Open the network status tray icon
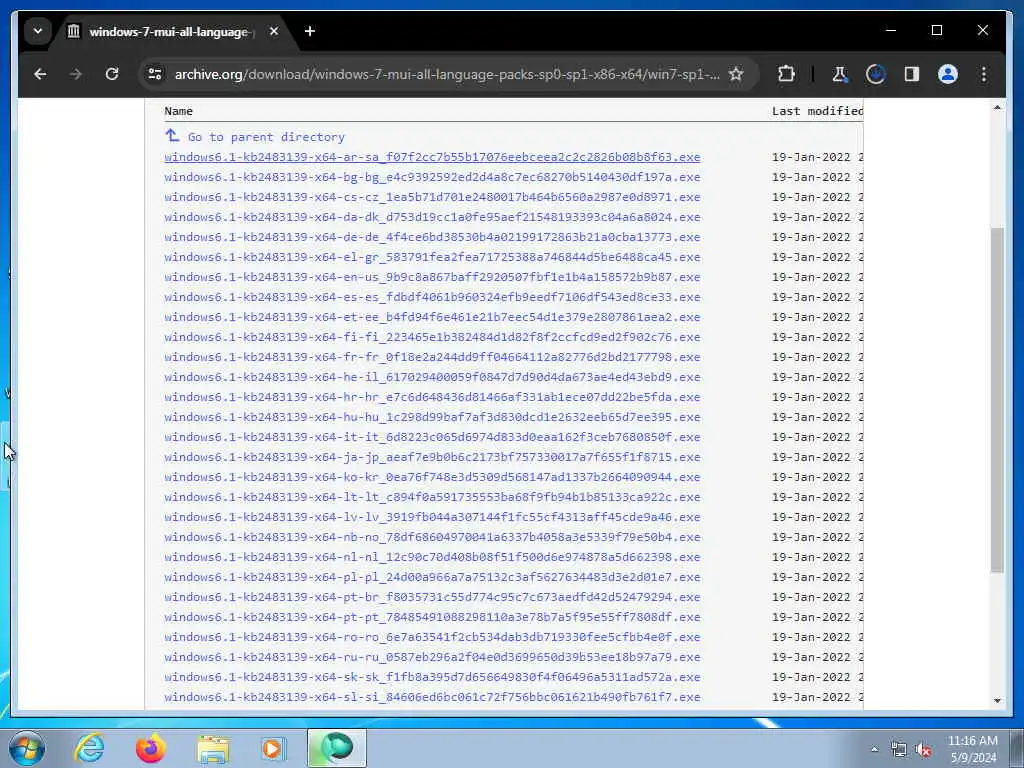This screenshot has height=768, width=1024. 899,750
